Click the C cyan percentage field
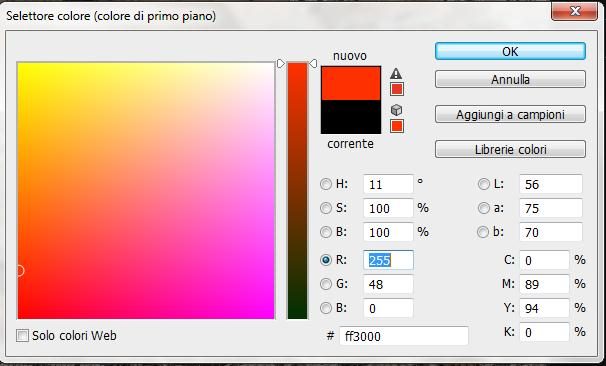The image size is (606, 366). (544, 260)
